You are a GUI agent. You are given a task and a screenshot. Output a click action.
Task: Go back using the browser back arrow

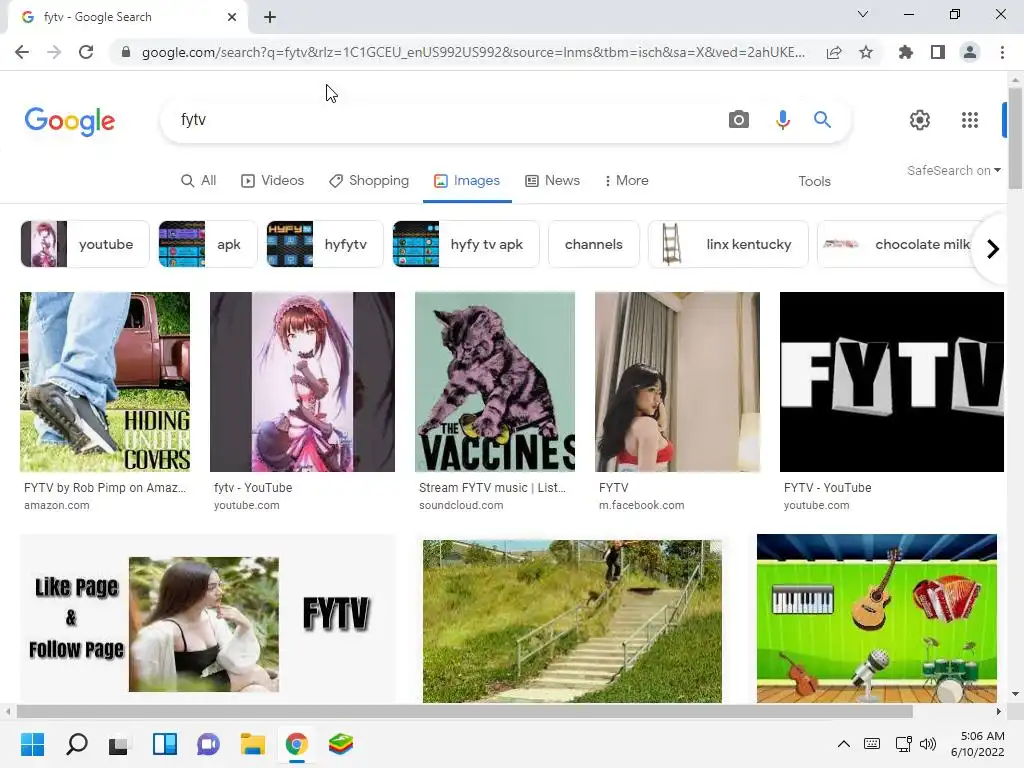[x=22, y=52]
